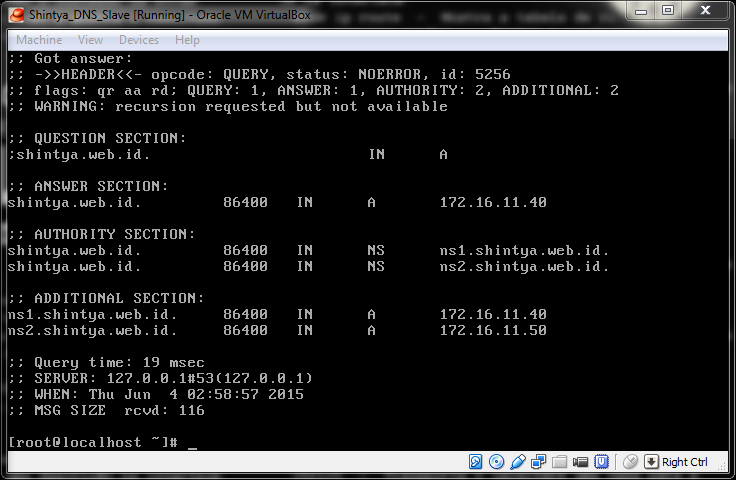The image size is (736, 480).
Task: Minimize the VirtualBox VM window
Action: (x=641, y=10)
